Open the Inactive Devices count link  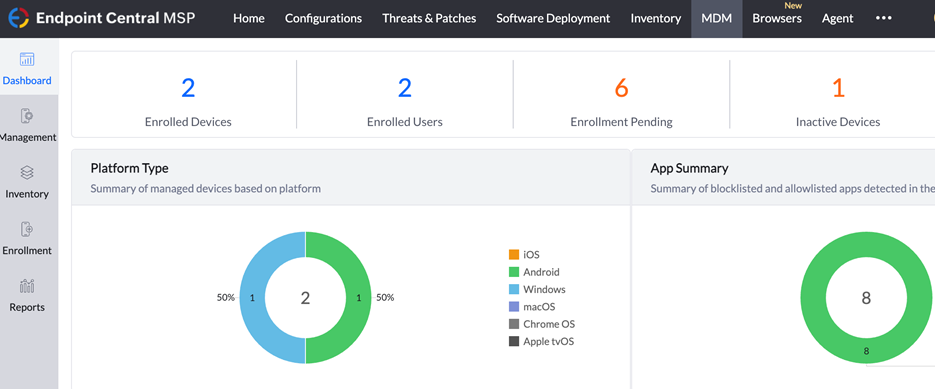[838, 88]
